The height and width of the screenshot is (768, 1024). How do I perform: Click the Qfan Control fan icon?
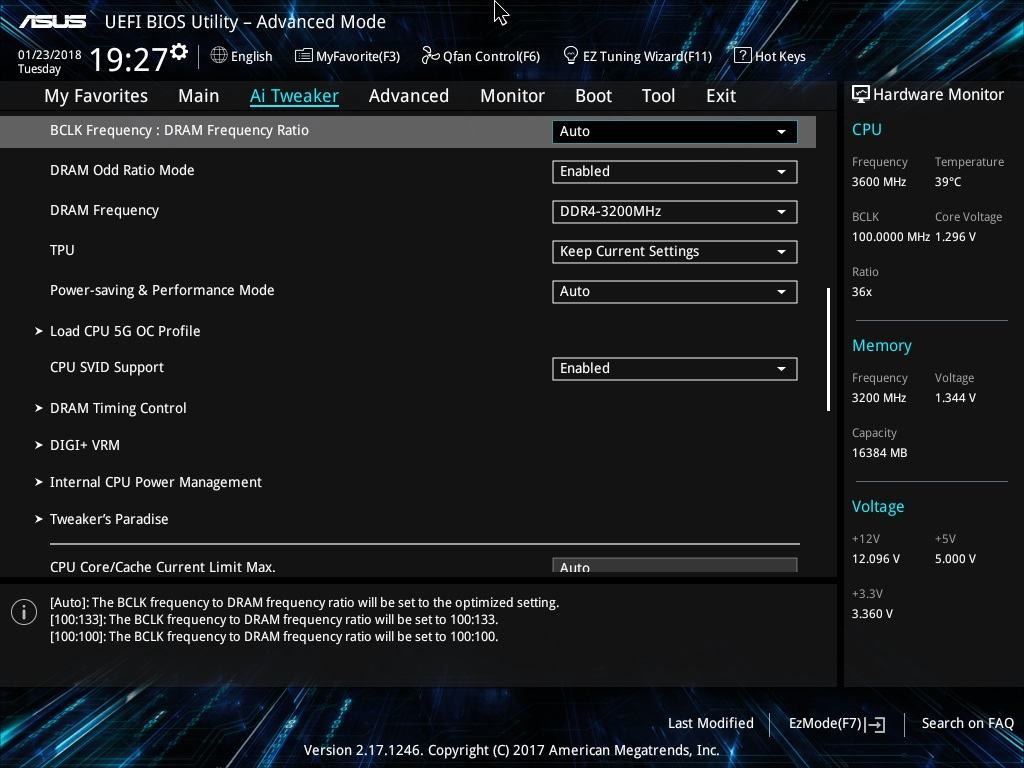coord(430,56)
